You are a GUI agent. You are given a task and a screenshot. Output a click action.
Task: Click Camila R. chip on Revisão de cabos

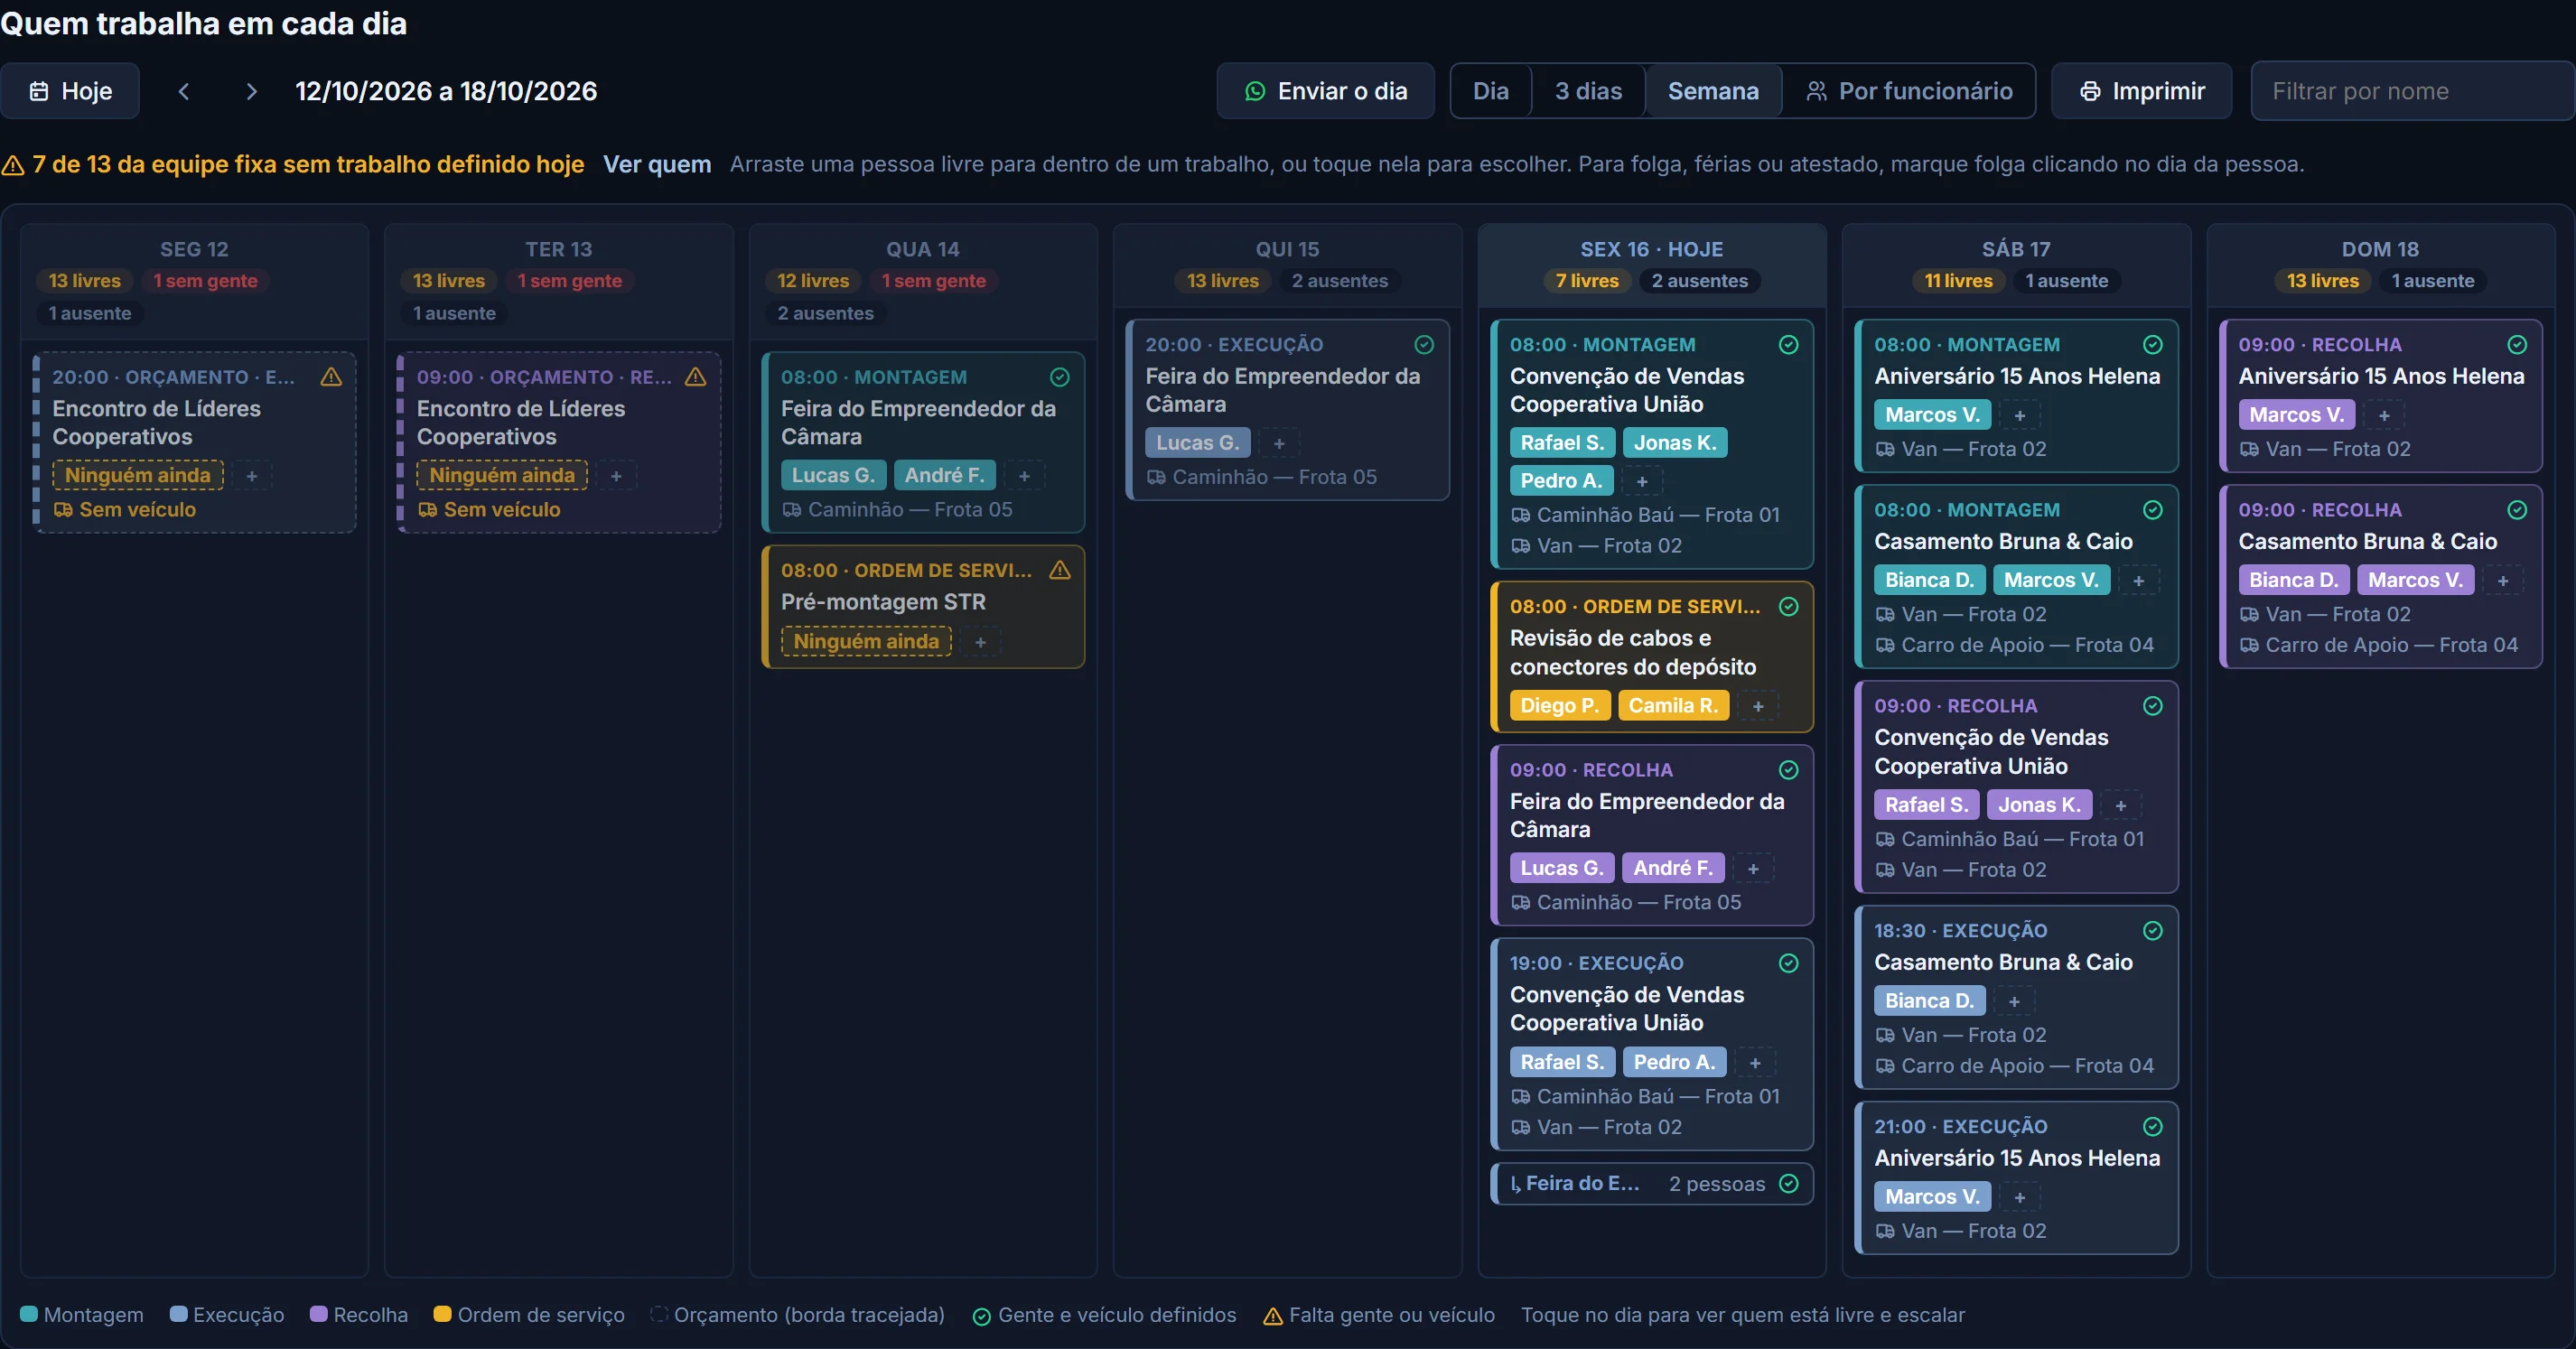1673,706
